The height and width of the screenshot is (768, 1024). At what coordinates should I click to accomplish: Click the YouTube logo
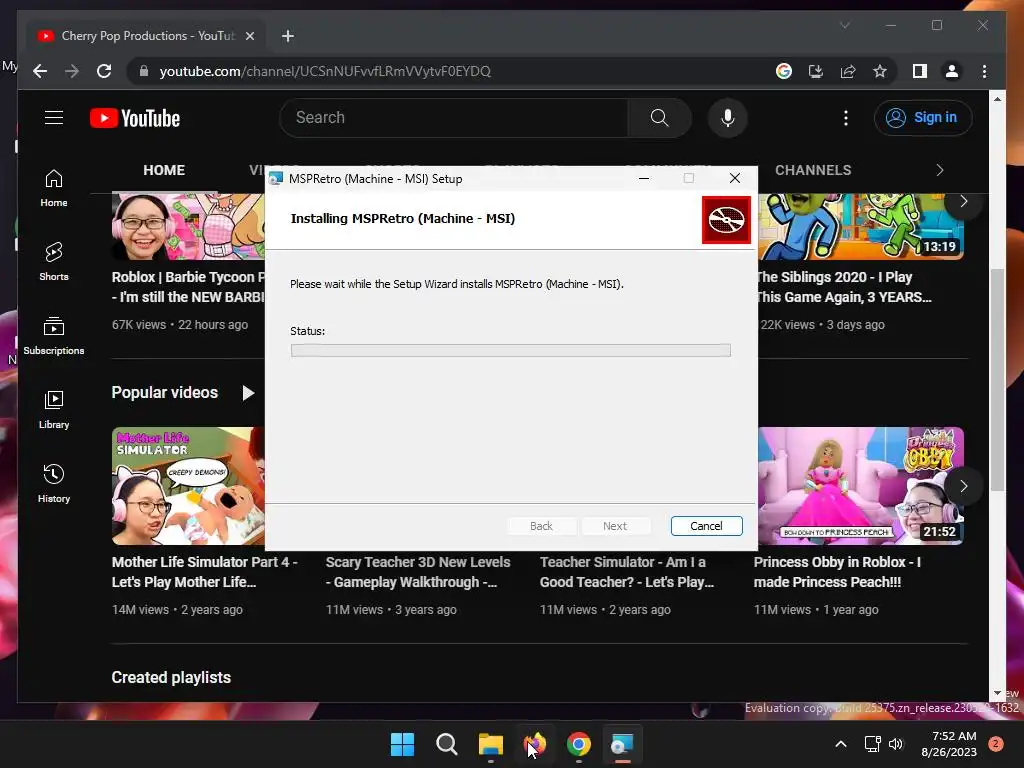[x=135, y=118]
